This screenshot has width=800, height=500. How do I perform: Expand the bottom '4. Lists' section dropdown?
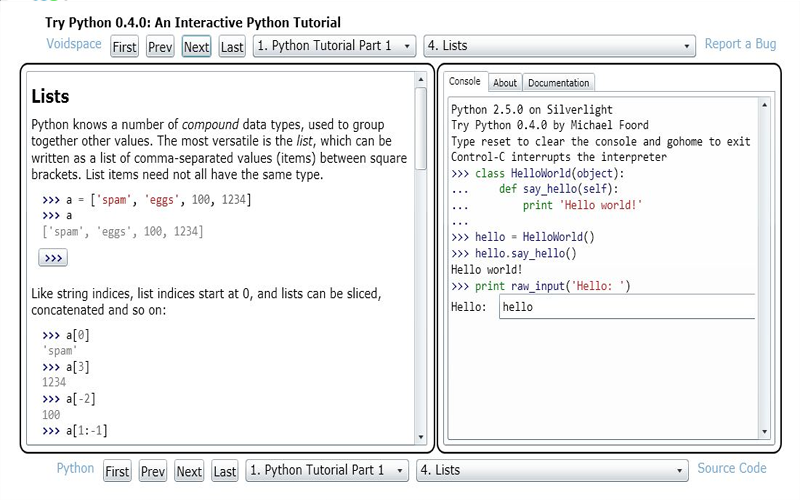click(552, 470)
